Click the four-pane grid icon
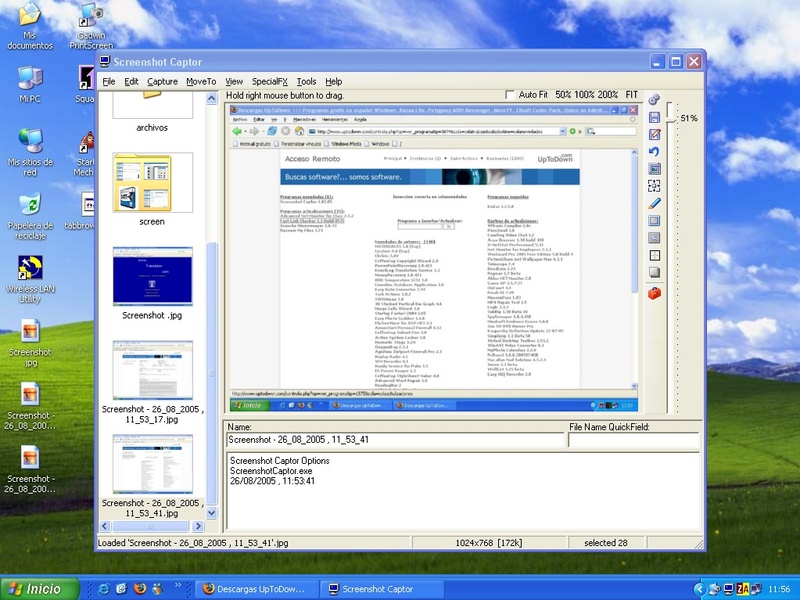Image resolution: width=800 pixels, height=600 pixels. [x=654, y=255]
